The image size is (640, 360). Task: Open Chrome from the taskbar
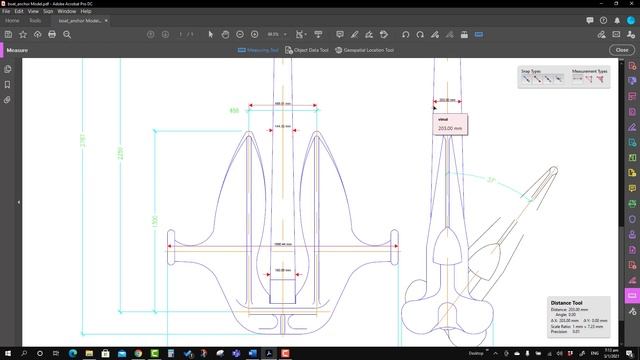click(x=138, y=353)
